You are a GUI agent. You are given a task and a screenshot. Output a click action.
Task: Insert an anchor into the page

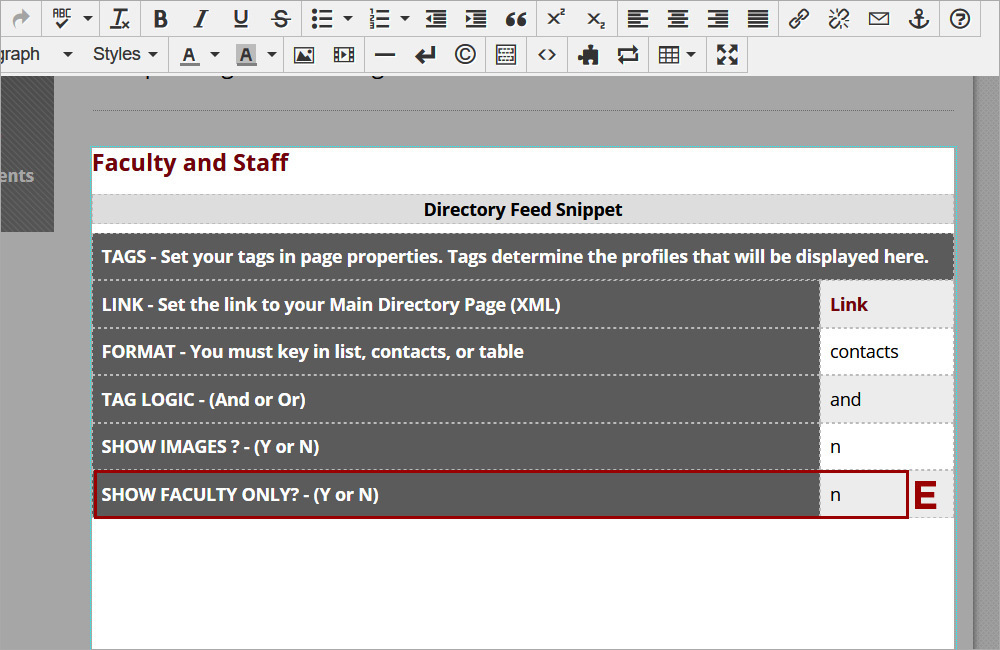(919, 18)
